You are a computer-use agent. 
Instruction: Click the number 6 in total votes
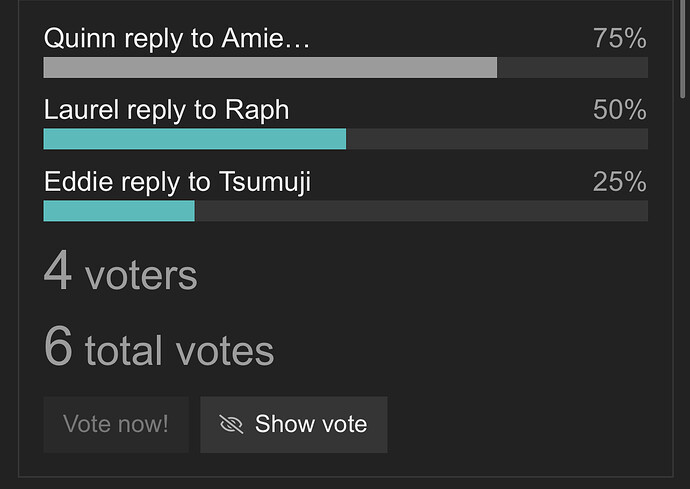click(58, 346)
